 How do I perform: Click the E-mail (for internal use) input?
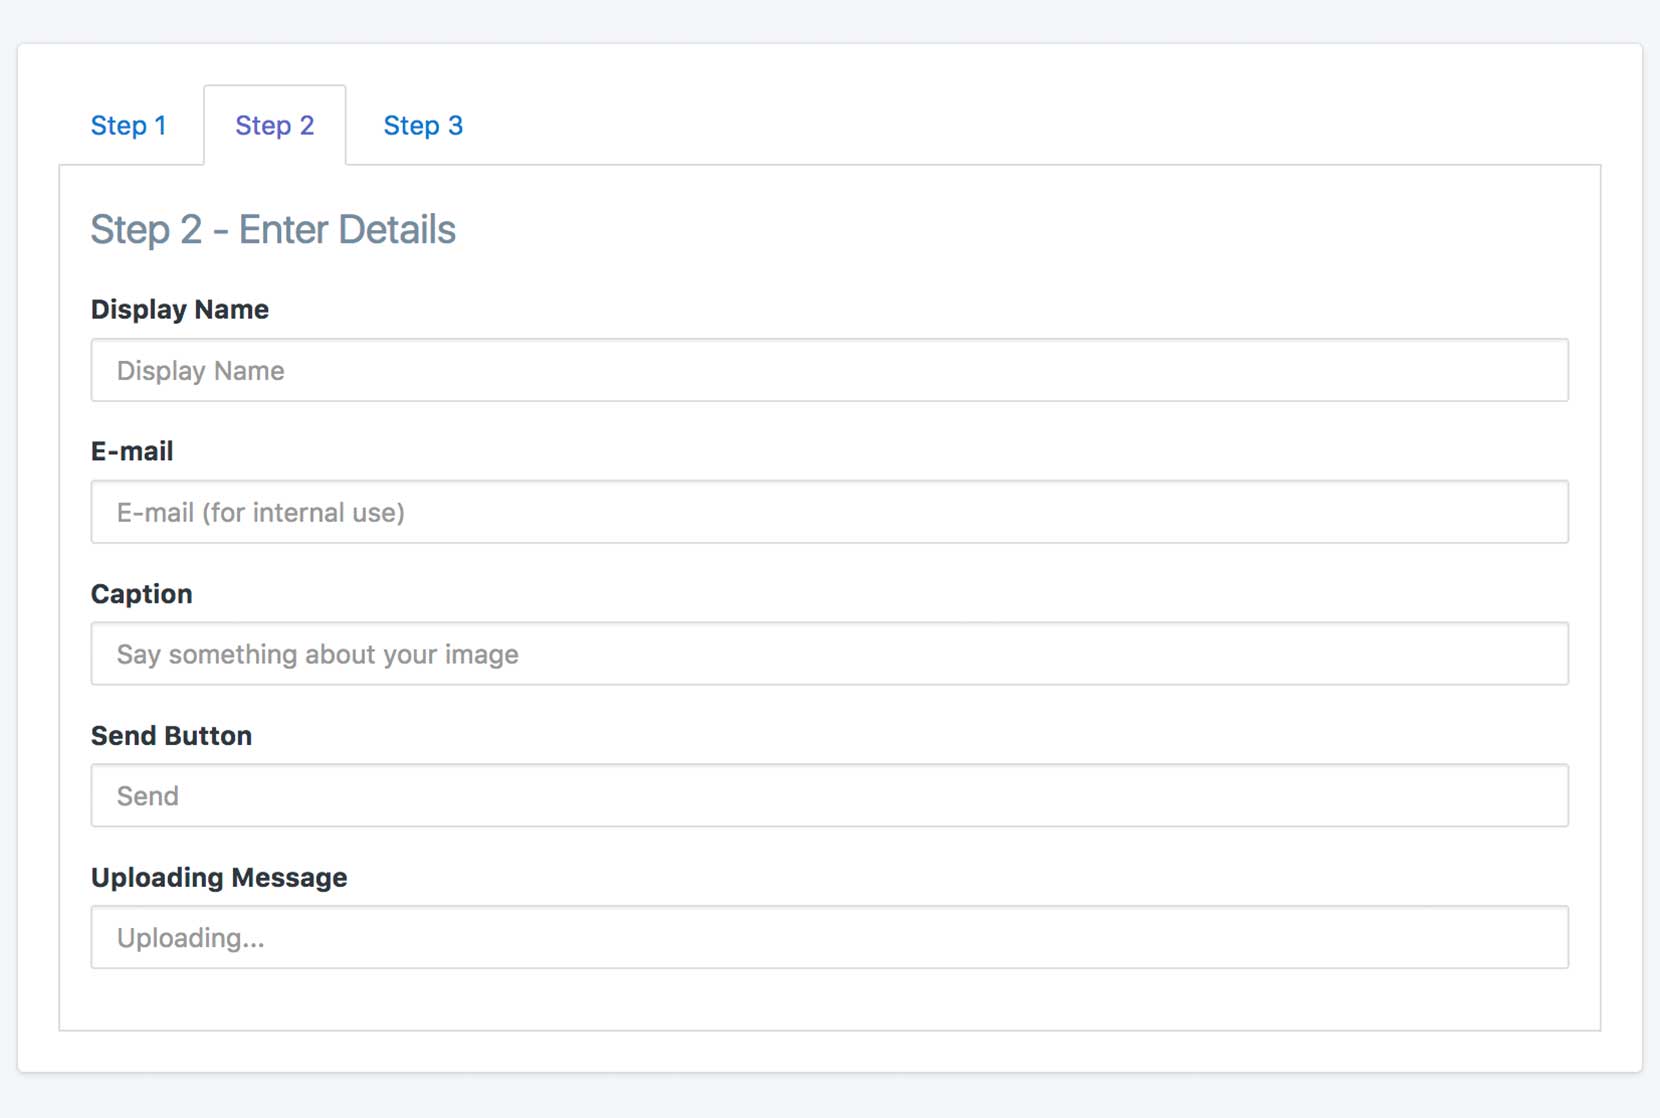(829, 513)
